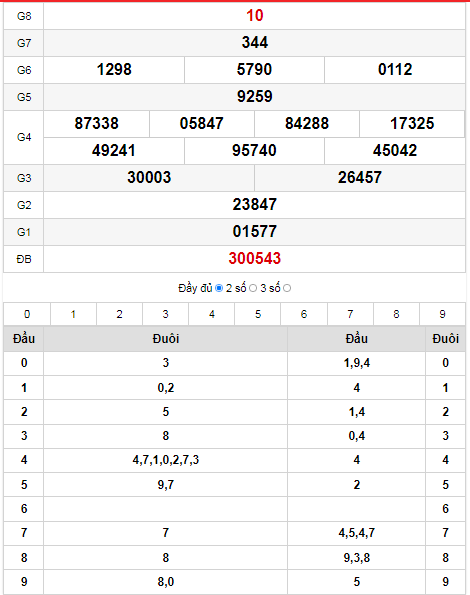Screen dimensions: 470x595
Task: Filter results by digit 8 tab
Action: [396, 314]
